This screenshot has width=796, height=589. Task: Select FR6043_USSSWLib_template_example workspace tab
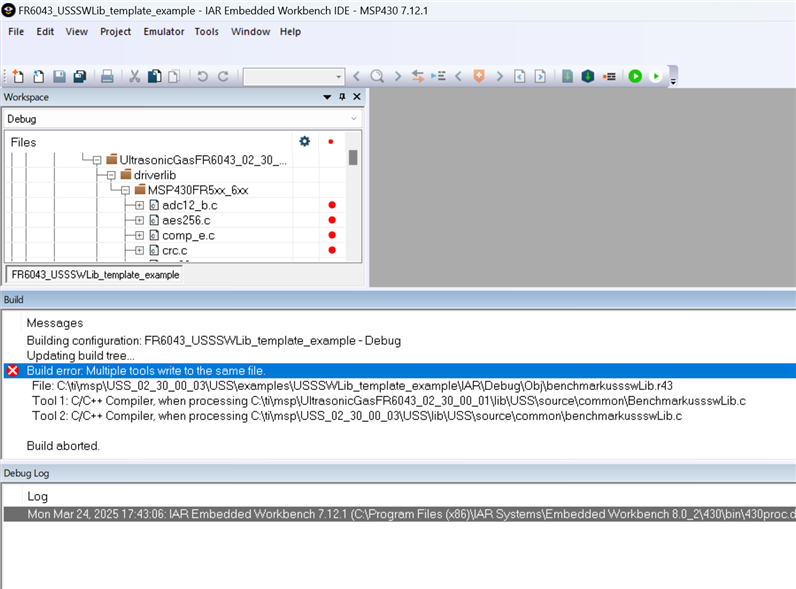click(95, 275)
